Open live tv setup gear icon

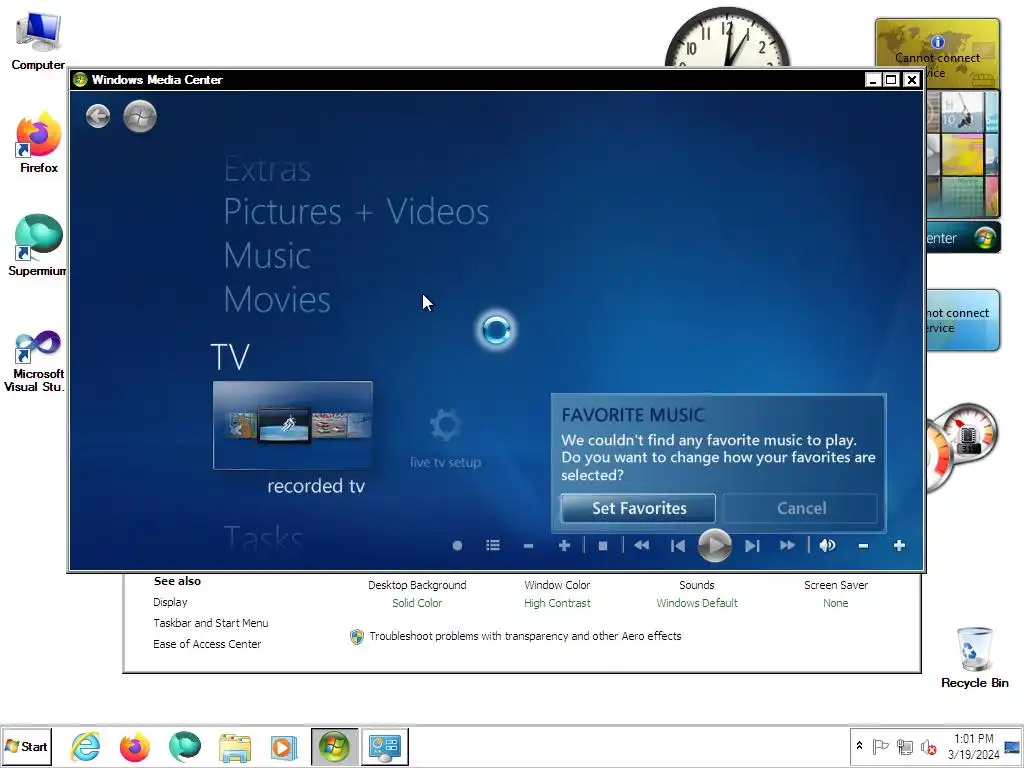(446, 425)
